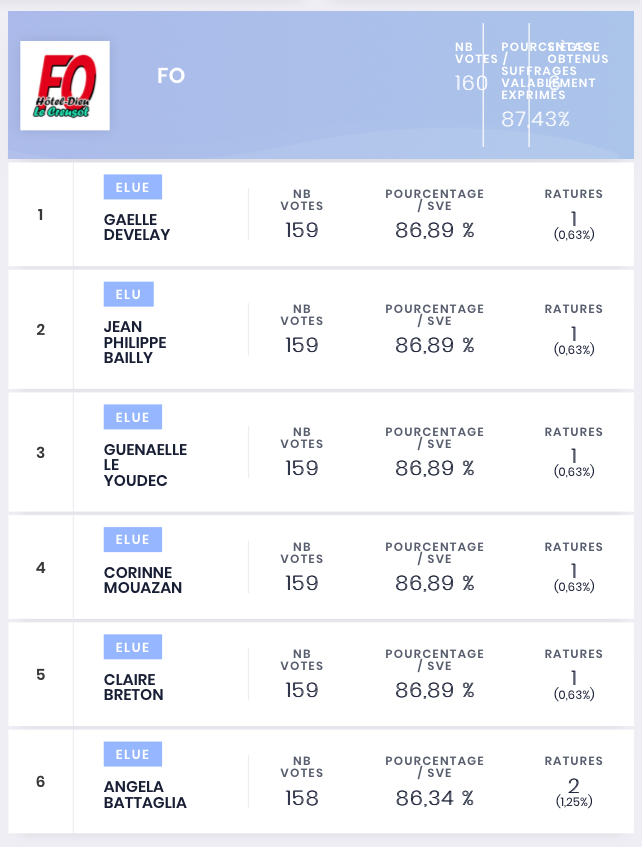Click the 87,43% percentage in the header
Screen dimensions: 642x847
[535, 119]
